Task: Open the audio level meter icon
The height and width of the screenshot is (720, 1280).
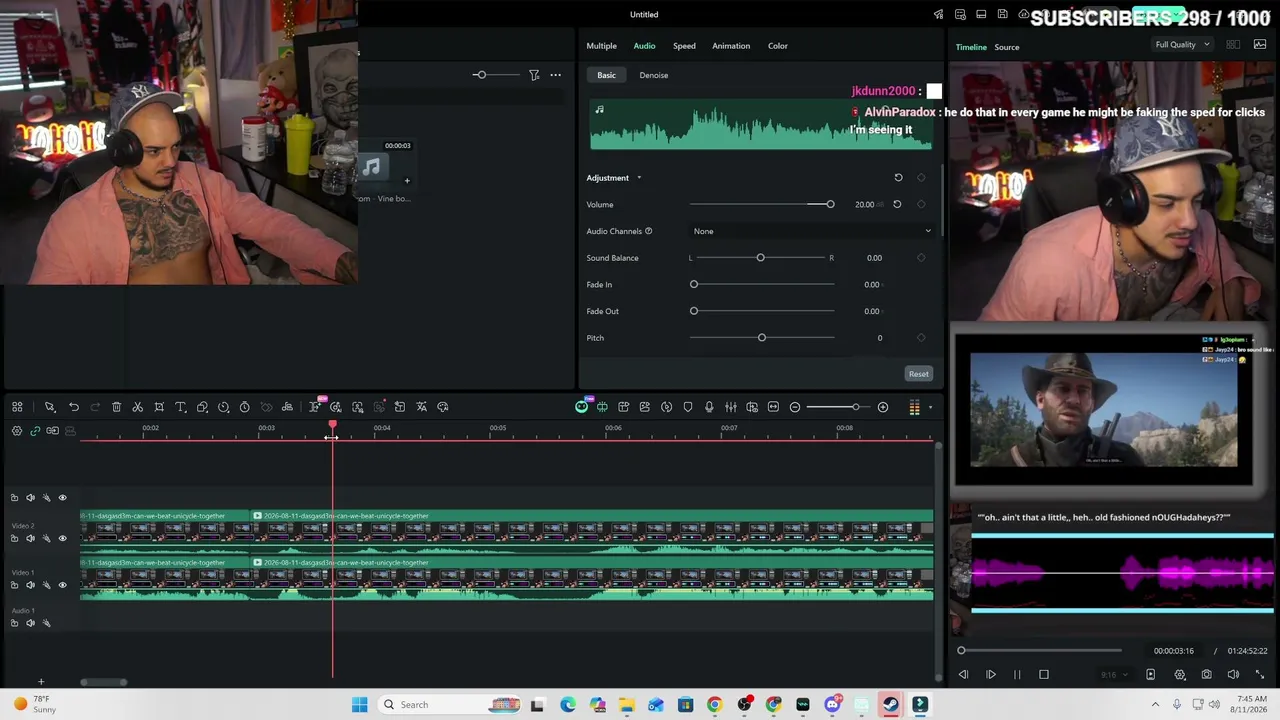Action: pyautogui.click(x=914, y=407)
